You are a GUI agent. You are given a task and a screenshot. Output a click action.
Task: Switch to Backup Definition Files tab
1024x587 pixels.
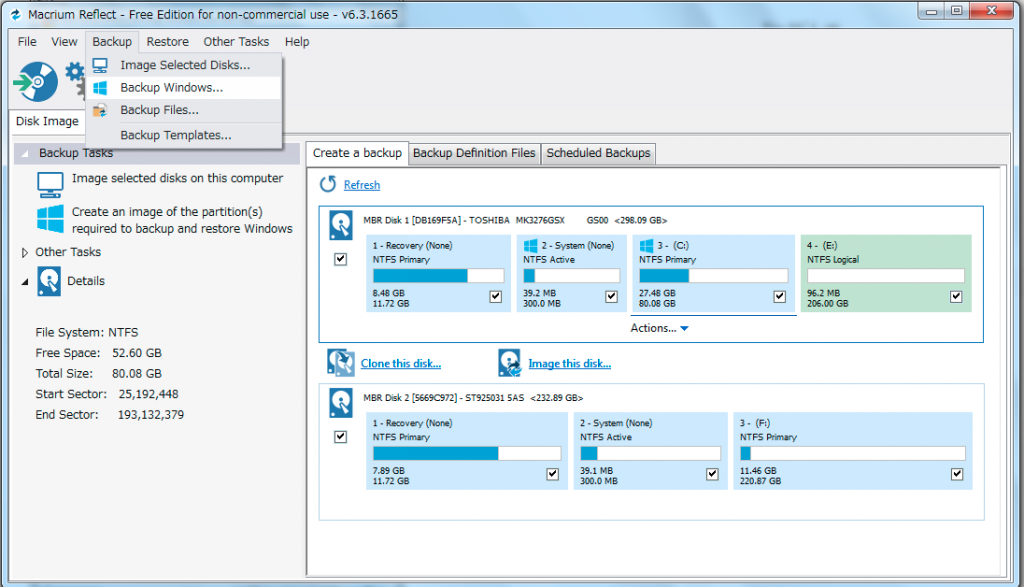pos(474,153)
